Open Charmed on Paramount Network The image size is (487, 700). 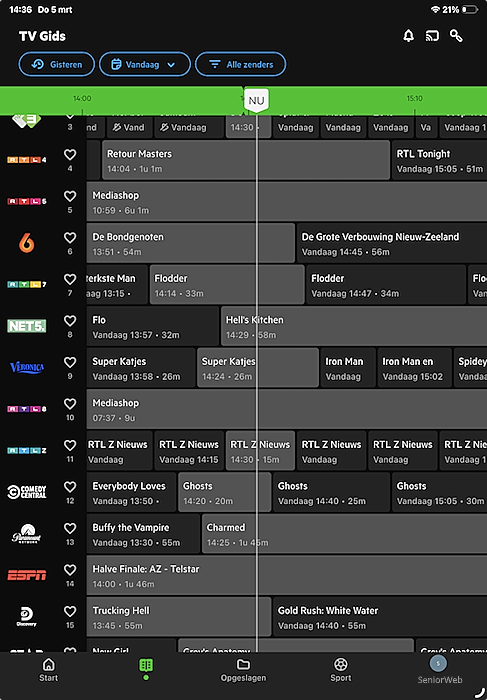345,533
